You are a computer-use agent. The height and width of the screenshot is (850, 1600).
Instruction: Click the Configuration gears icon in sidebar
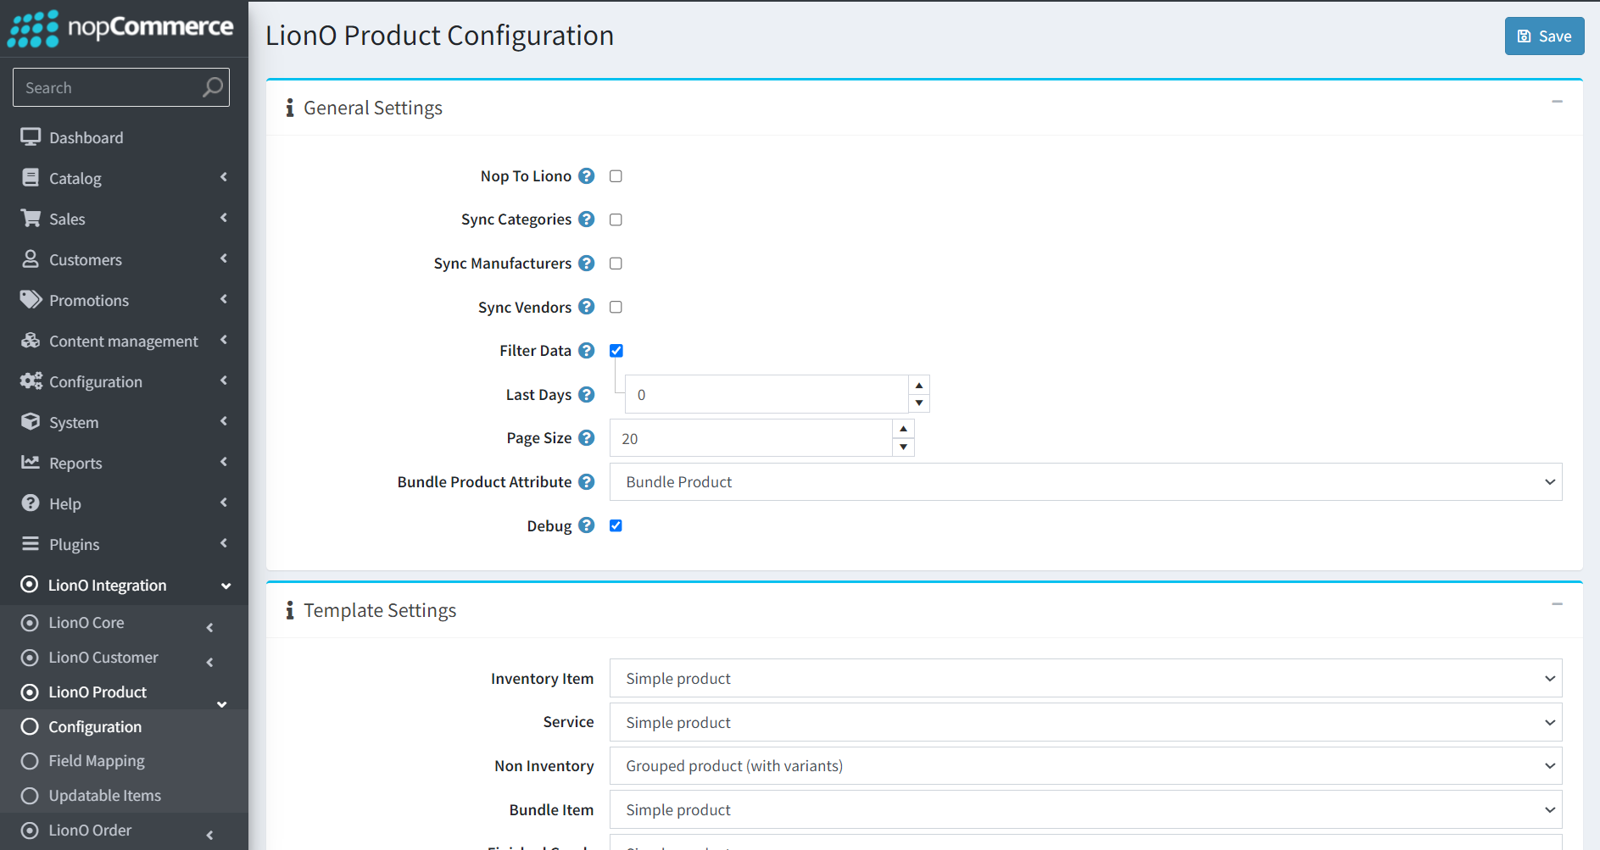[31, 381]
